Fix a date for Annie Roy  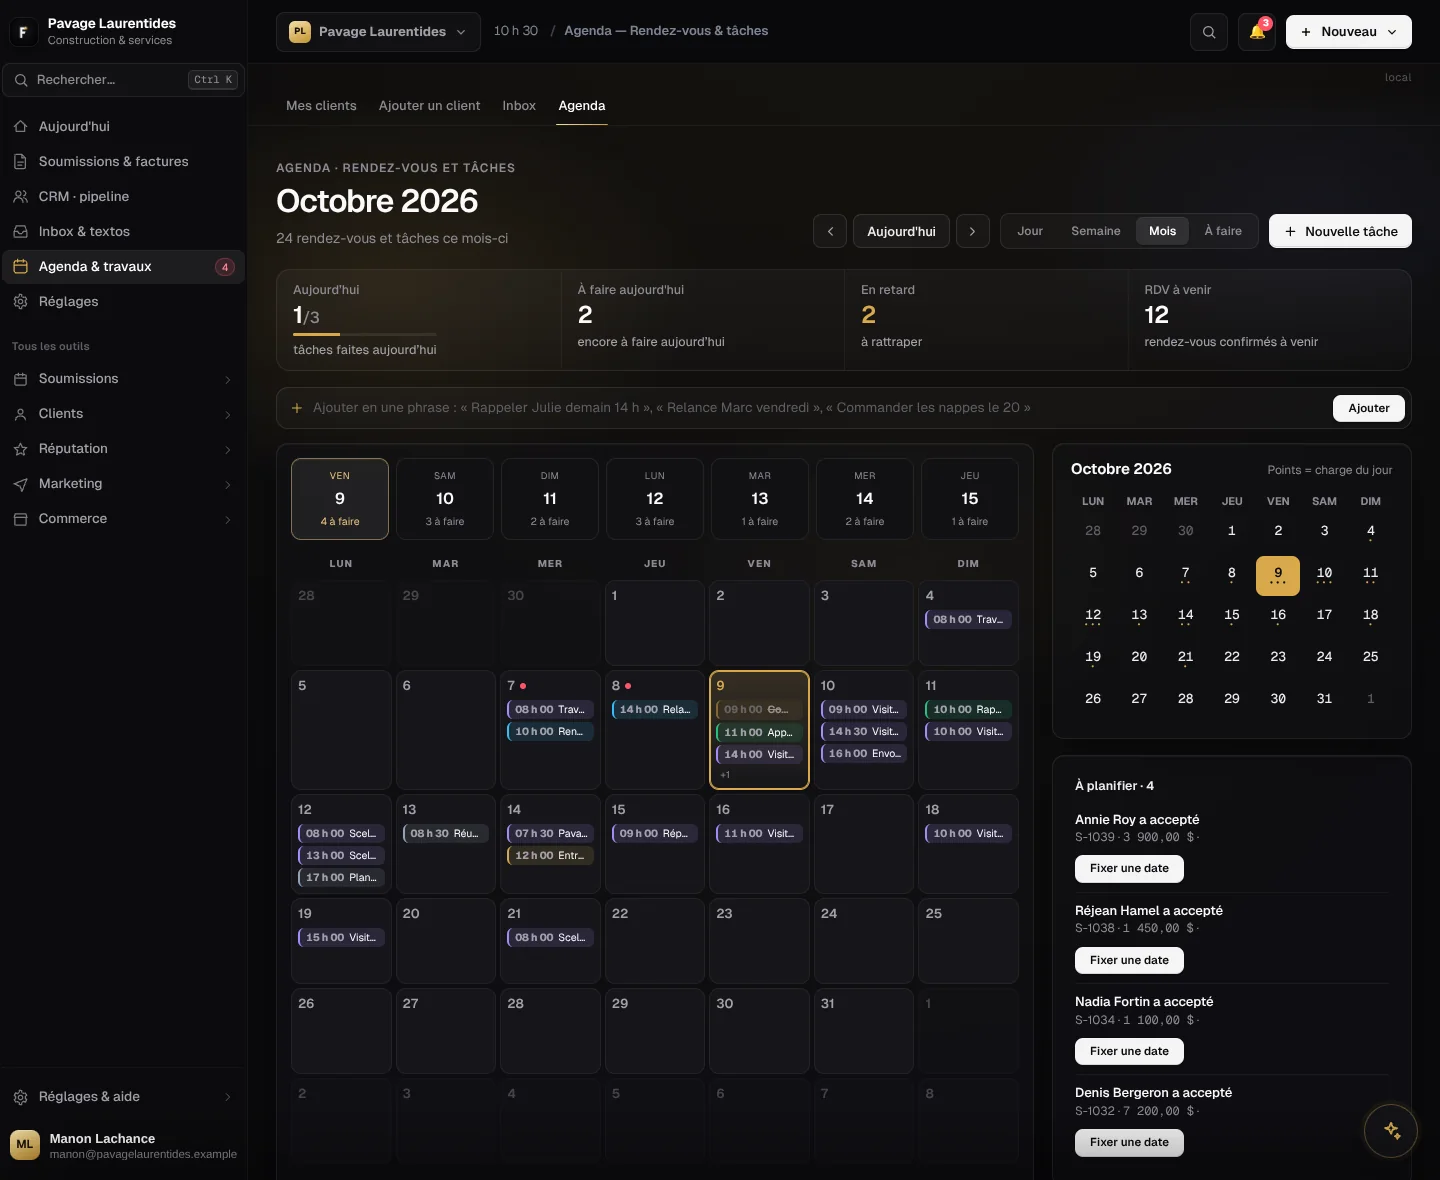click(1129, 869)
